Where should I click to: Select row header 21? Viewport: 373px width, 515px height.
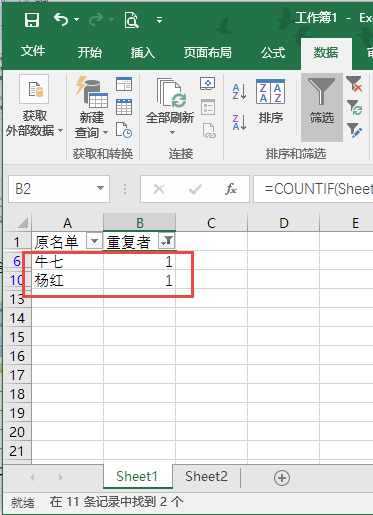coord(17,451)
